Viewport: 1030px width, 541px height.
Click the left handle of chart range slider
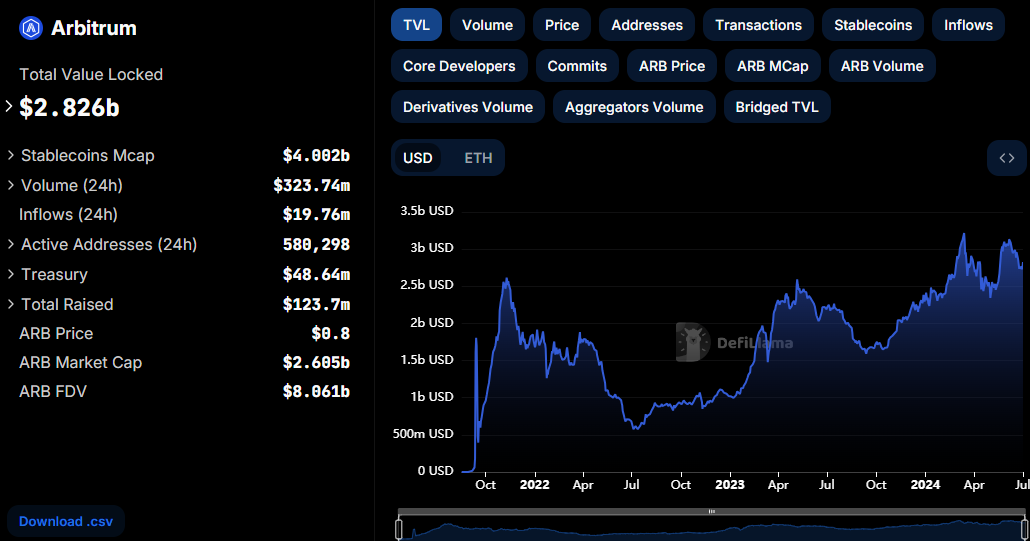399,529
